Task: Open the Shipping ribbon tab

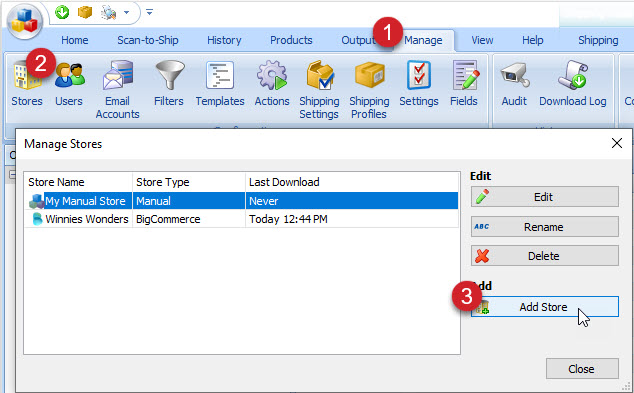Action: (x=598, y=40)
